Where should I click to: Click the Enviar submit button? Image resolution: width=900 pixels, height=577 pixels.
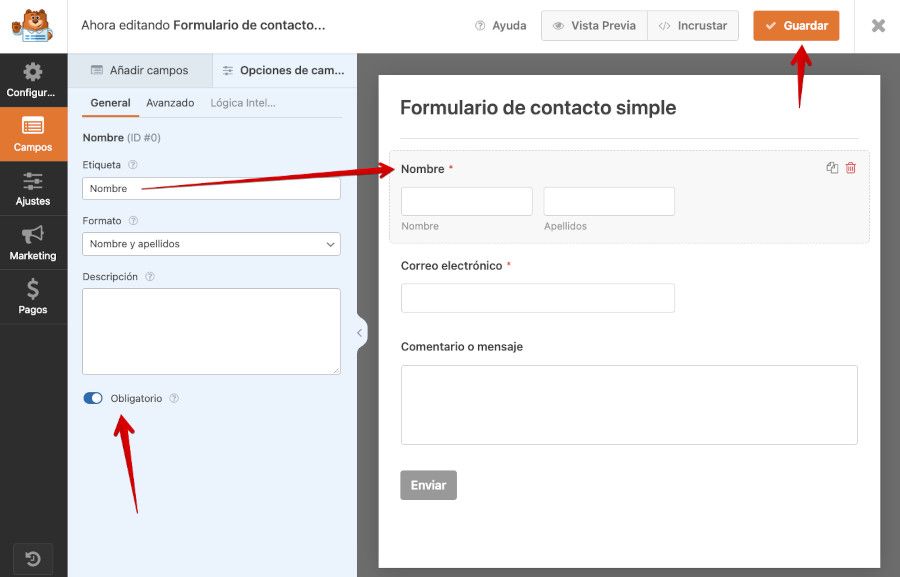[x=428, y=485]
